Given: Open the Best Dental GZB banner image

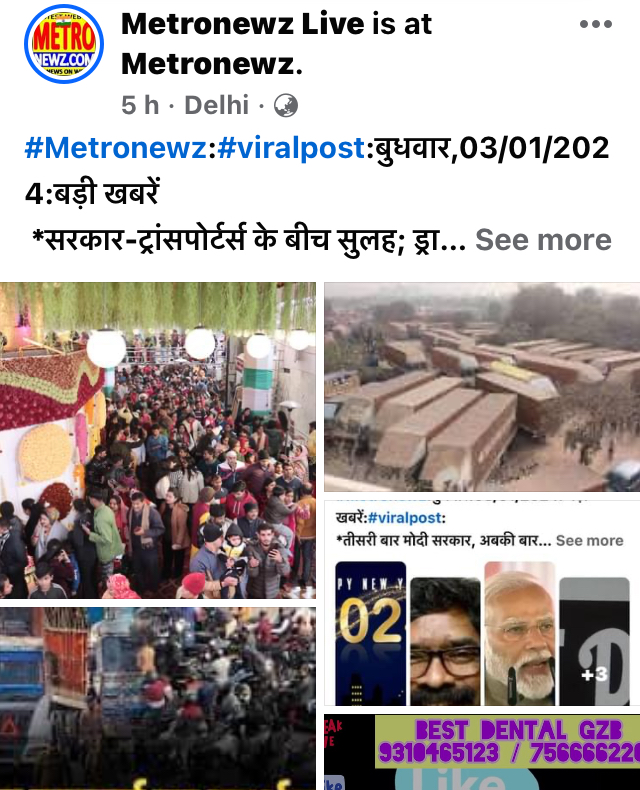Looking at the screenshot, I should (482, 752).
